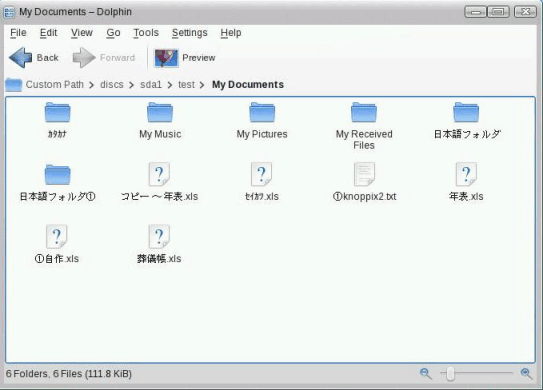Click the zoom out magnifier icon
543x390 pixels.
click(426, 374)
